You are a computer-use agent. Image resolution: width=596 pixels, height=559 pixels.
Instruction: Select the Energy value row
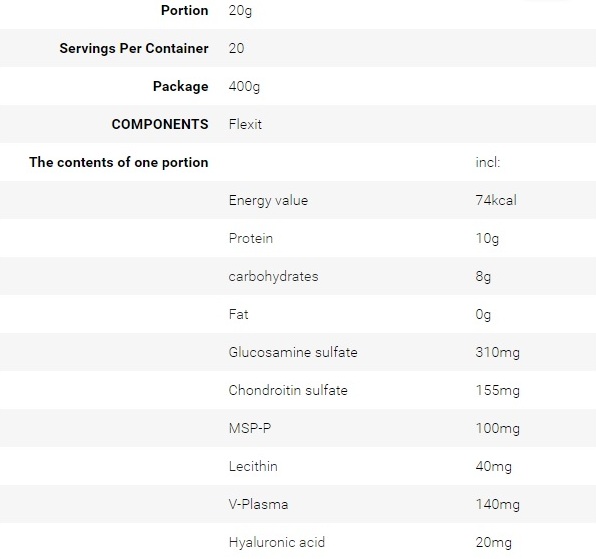[x=298, y=200]
